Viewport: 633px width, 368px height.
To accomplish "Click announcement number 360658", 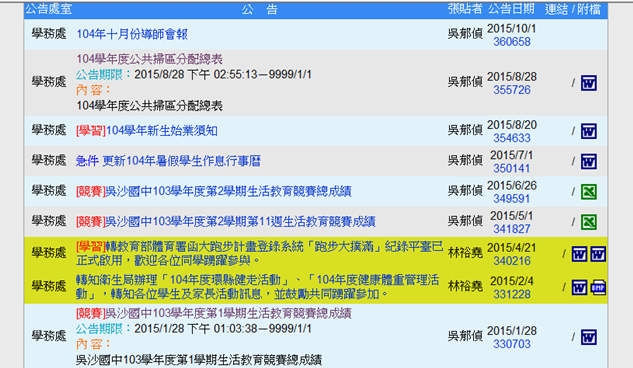I will (x=511, y=42).
